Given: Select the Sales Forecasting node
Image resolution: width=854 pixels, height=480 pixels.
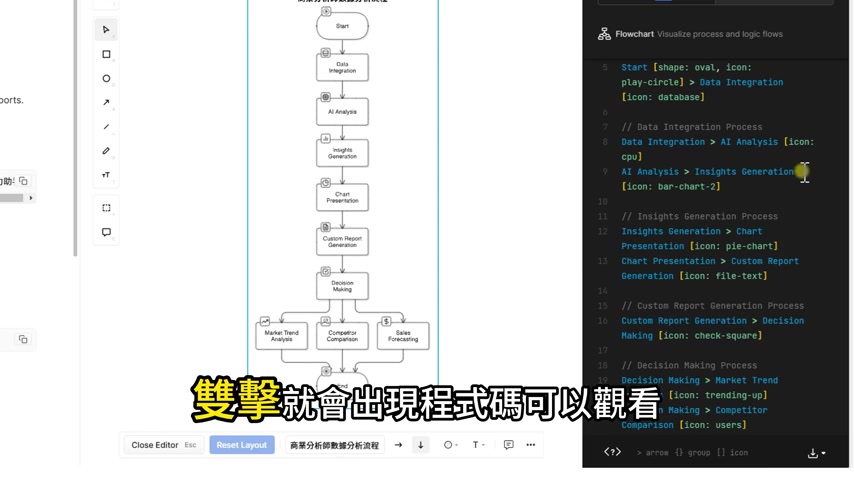Looking at the screenshot, I should tap(403, 336).
